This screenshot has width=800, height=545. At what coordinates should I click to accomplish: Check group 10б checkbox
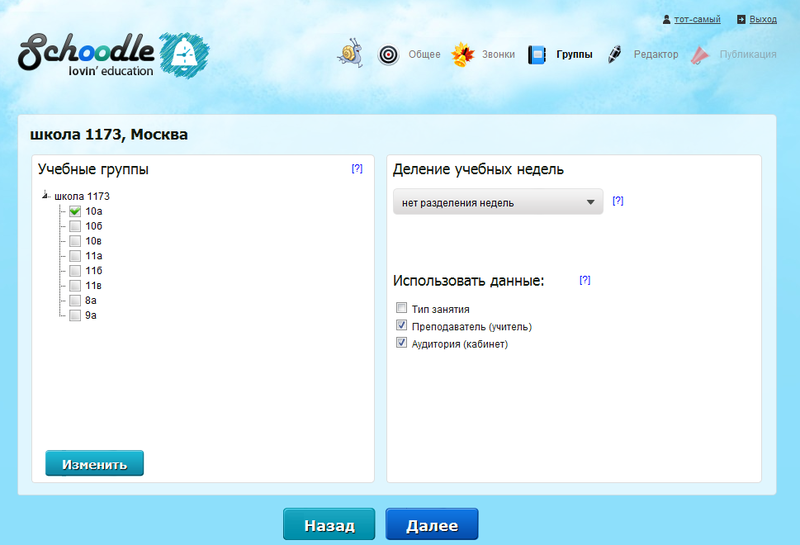point(75,226)
